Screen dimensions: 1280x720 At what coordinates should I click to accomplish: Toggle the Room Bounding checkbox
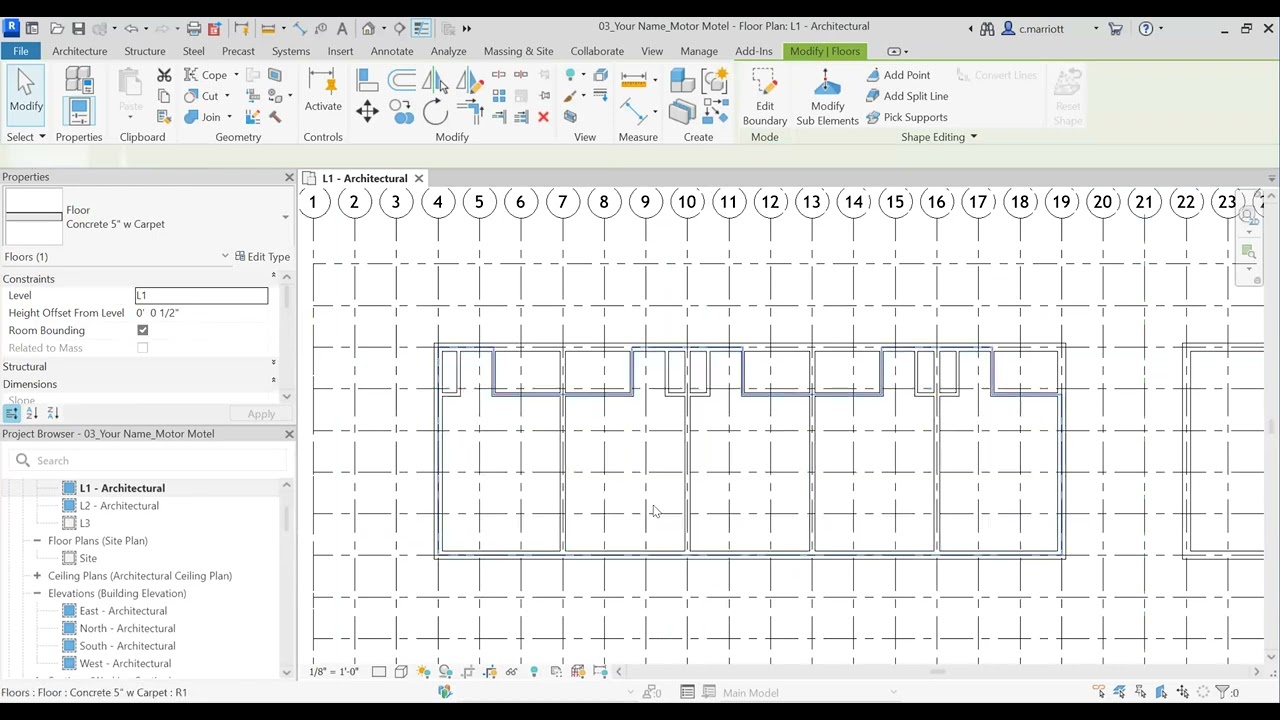click(x=142, y=330)
